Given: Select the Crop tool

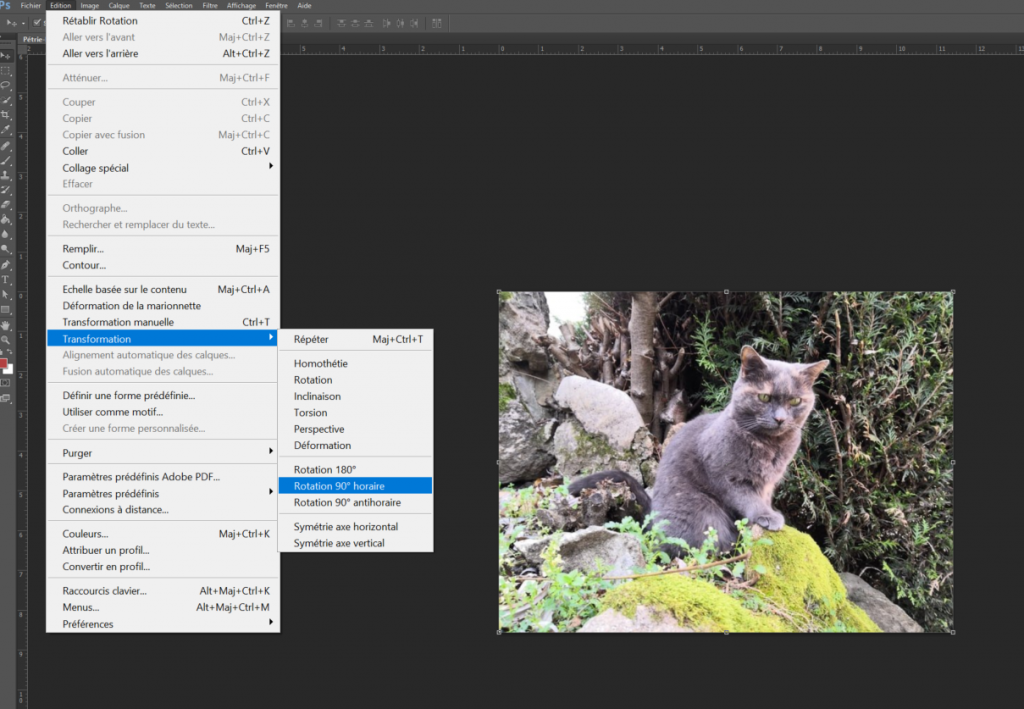Looking at the screenshot, I should pos(6,115).
